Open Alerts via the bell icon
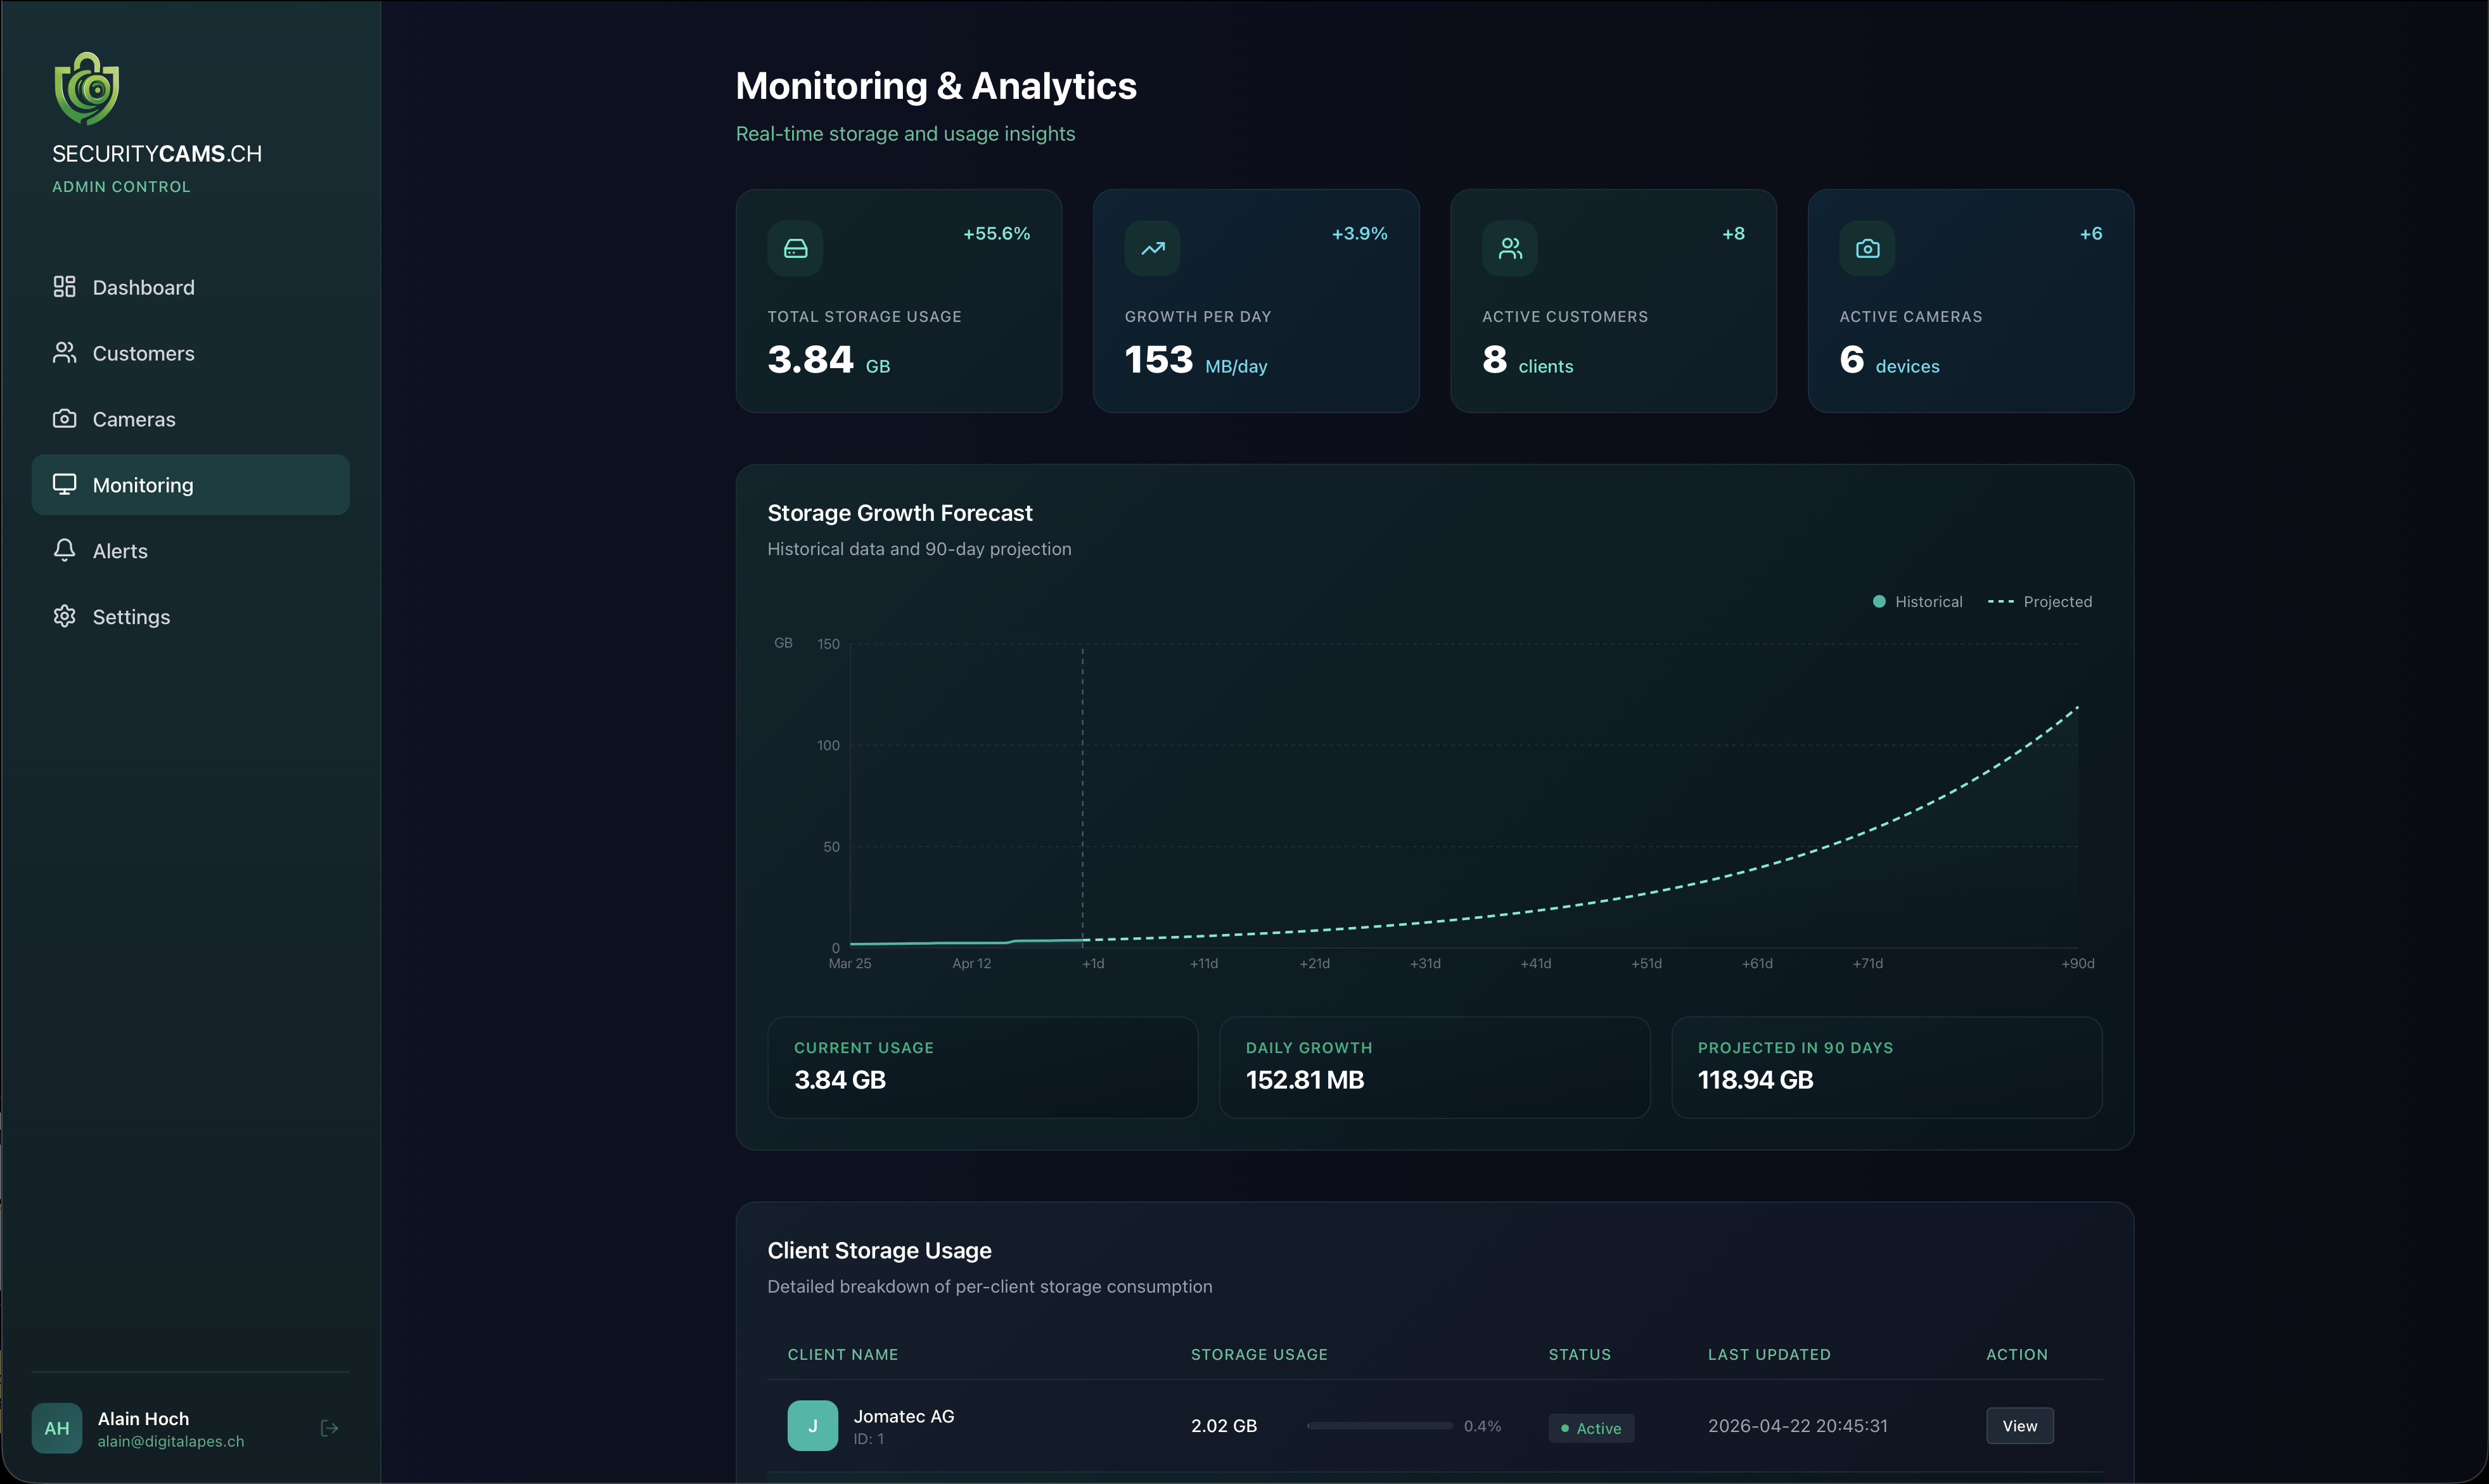This screenshot has width=2489, height=1484. point(64,550)
